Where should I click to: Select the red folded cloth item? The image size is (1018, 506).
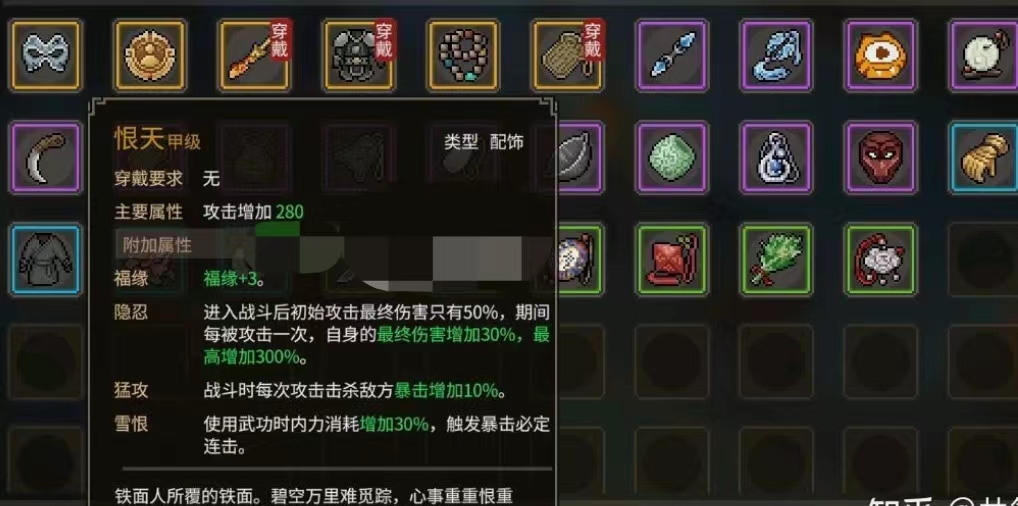[671, 260]
